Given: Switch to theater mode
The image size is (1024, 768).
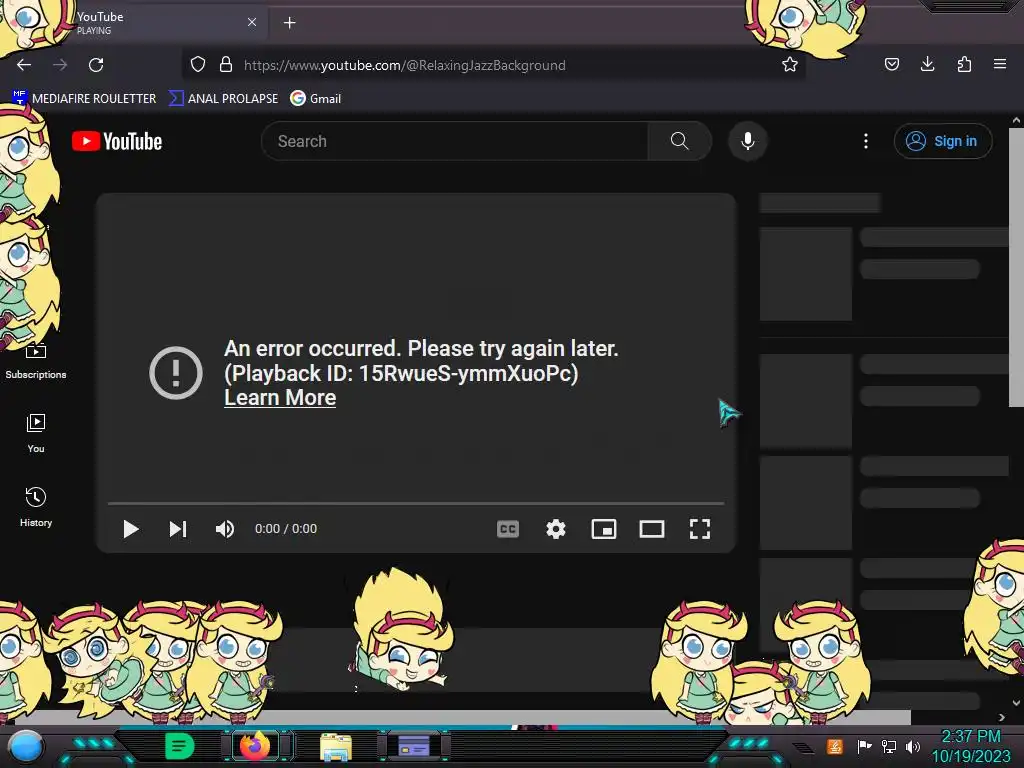Looking at the screenshot, I should [652, 529].
